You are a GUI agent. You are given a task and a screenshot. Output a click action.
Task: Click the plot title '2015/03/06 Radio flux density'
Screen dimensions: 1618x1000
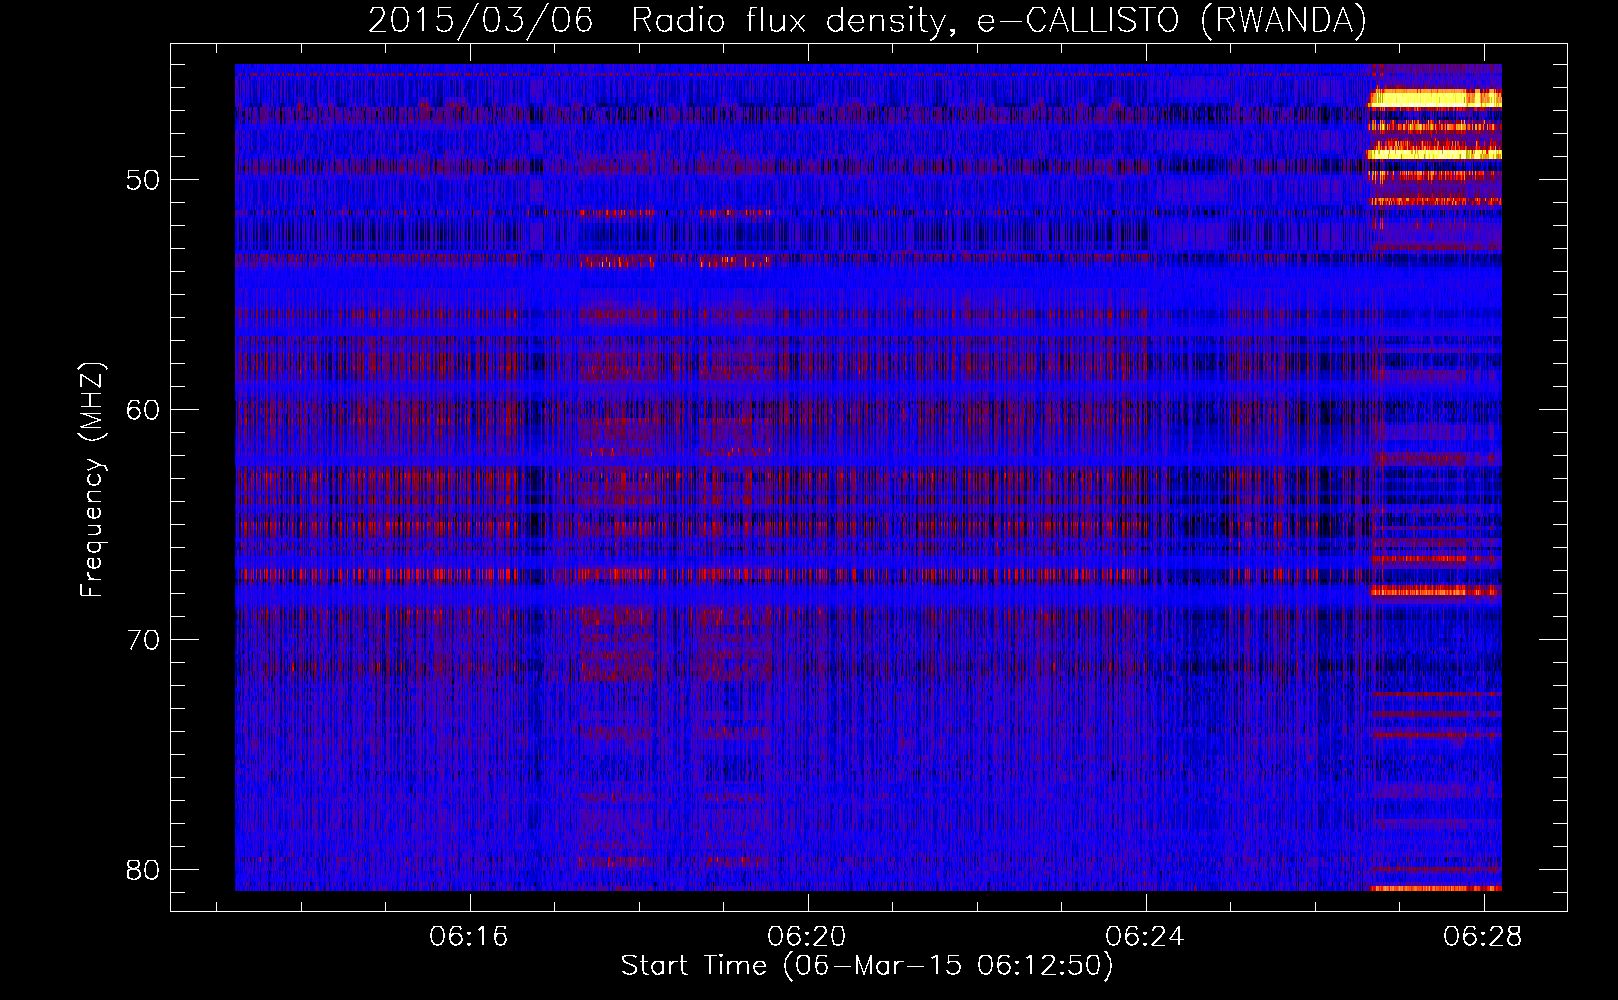tap(657, 20)
